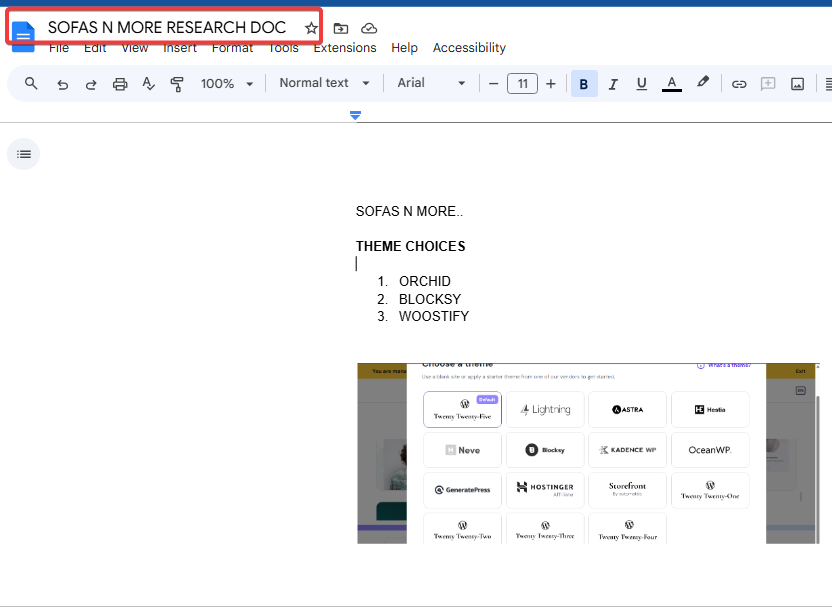
Task: Click the Google Docs home icon
Action: 23,37
